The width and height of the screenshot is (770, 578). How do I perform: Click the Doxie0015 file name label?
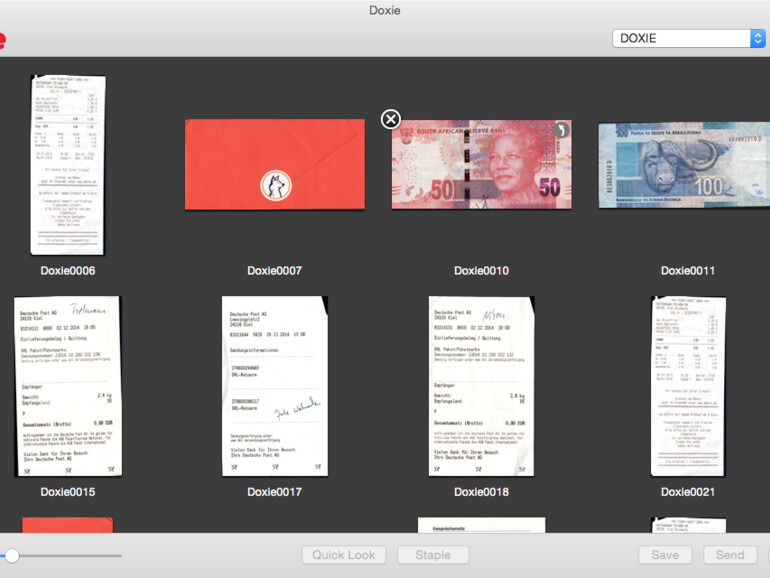(68, 492)
